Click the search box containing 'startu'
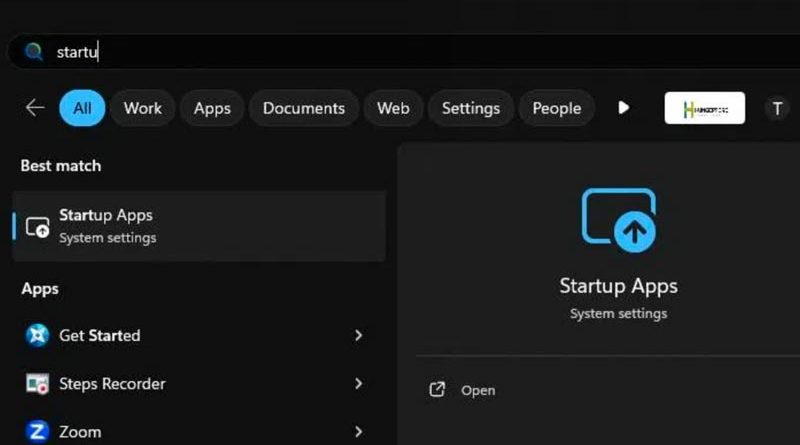 [x=404, y=52]
